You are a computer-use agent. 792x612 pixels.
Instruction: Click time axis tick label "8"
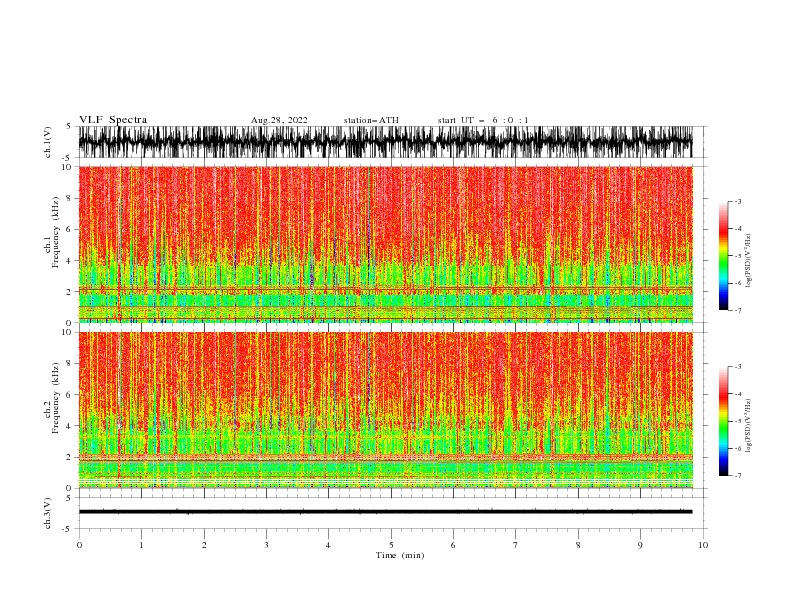pos(578,545)
